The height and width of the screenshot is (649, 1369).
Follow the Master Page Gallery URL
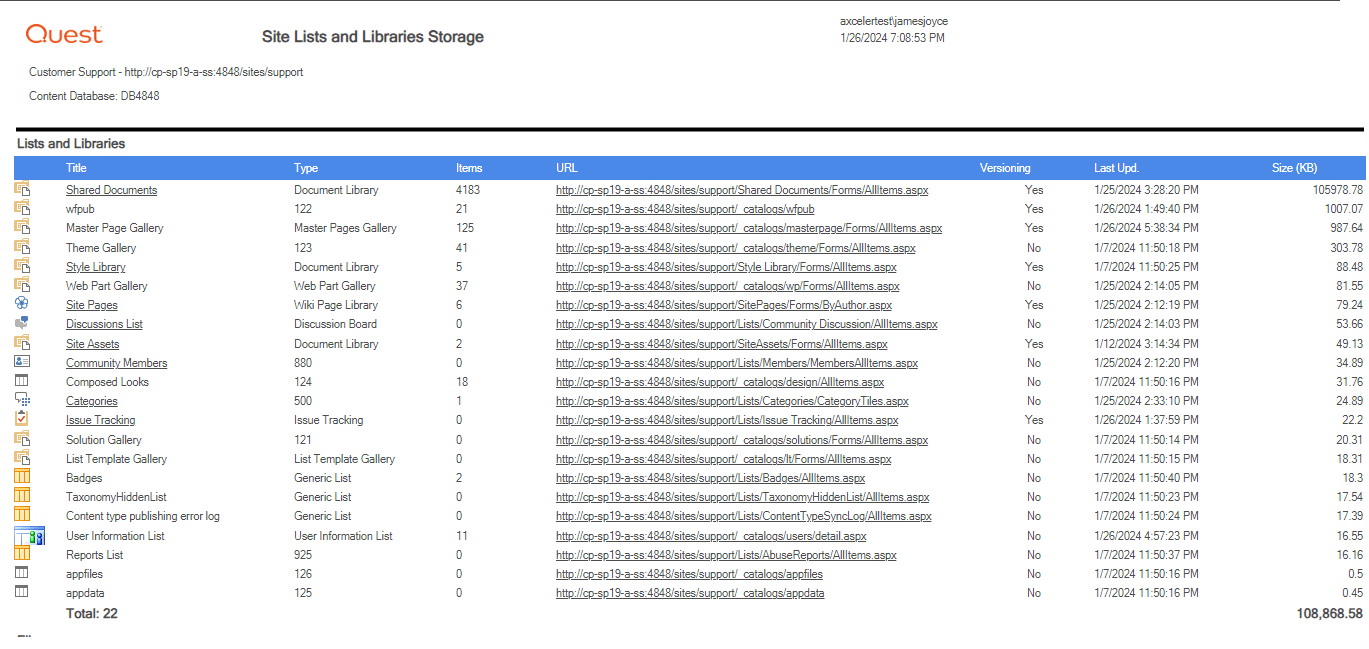(x=749, y=227)
